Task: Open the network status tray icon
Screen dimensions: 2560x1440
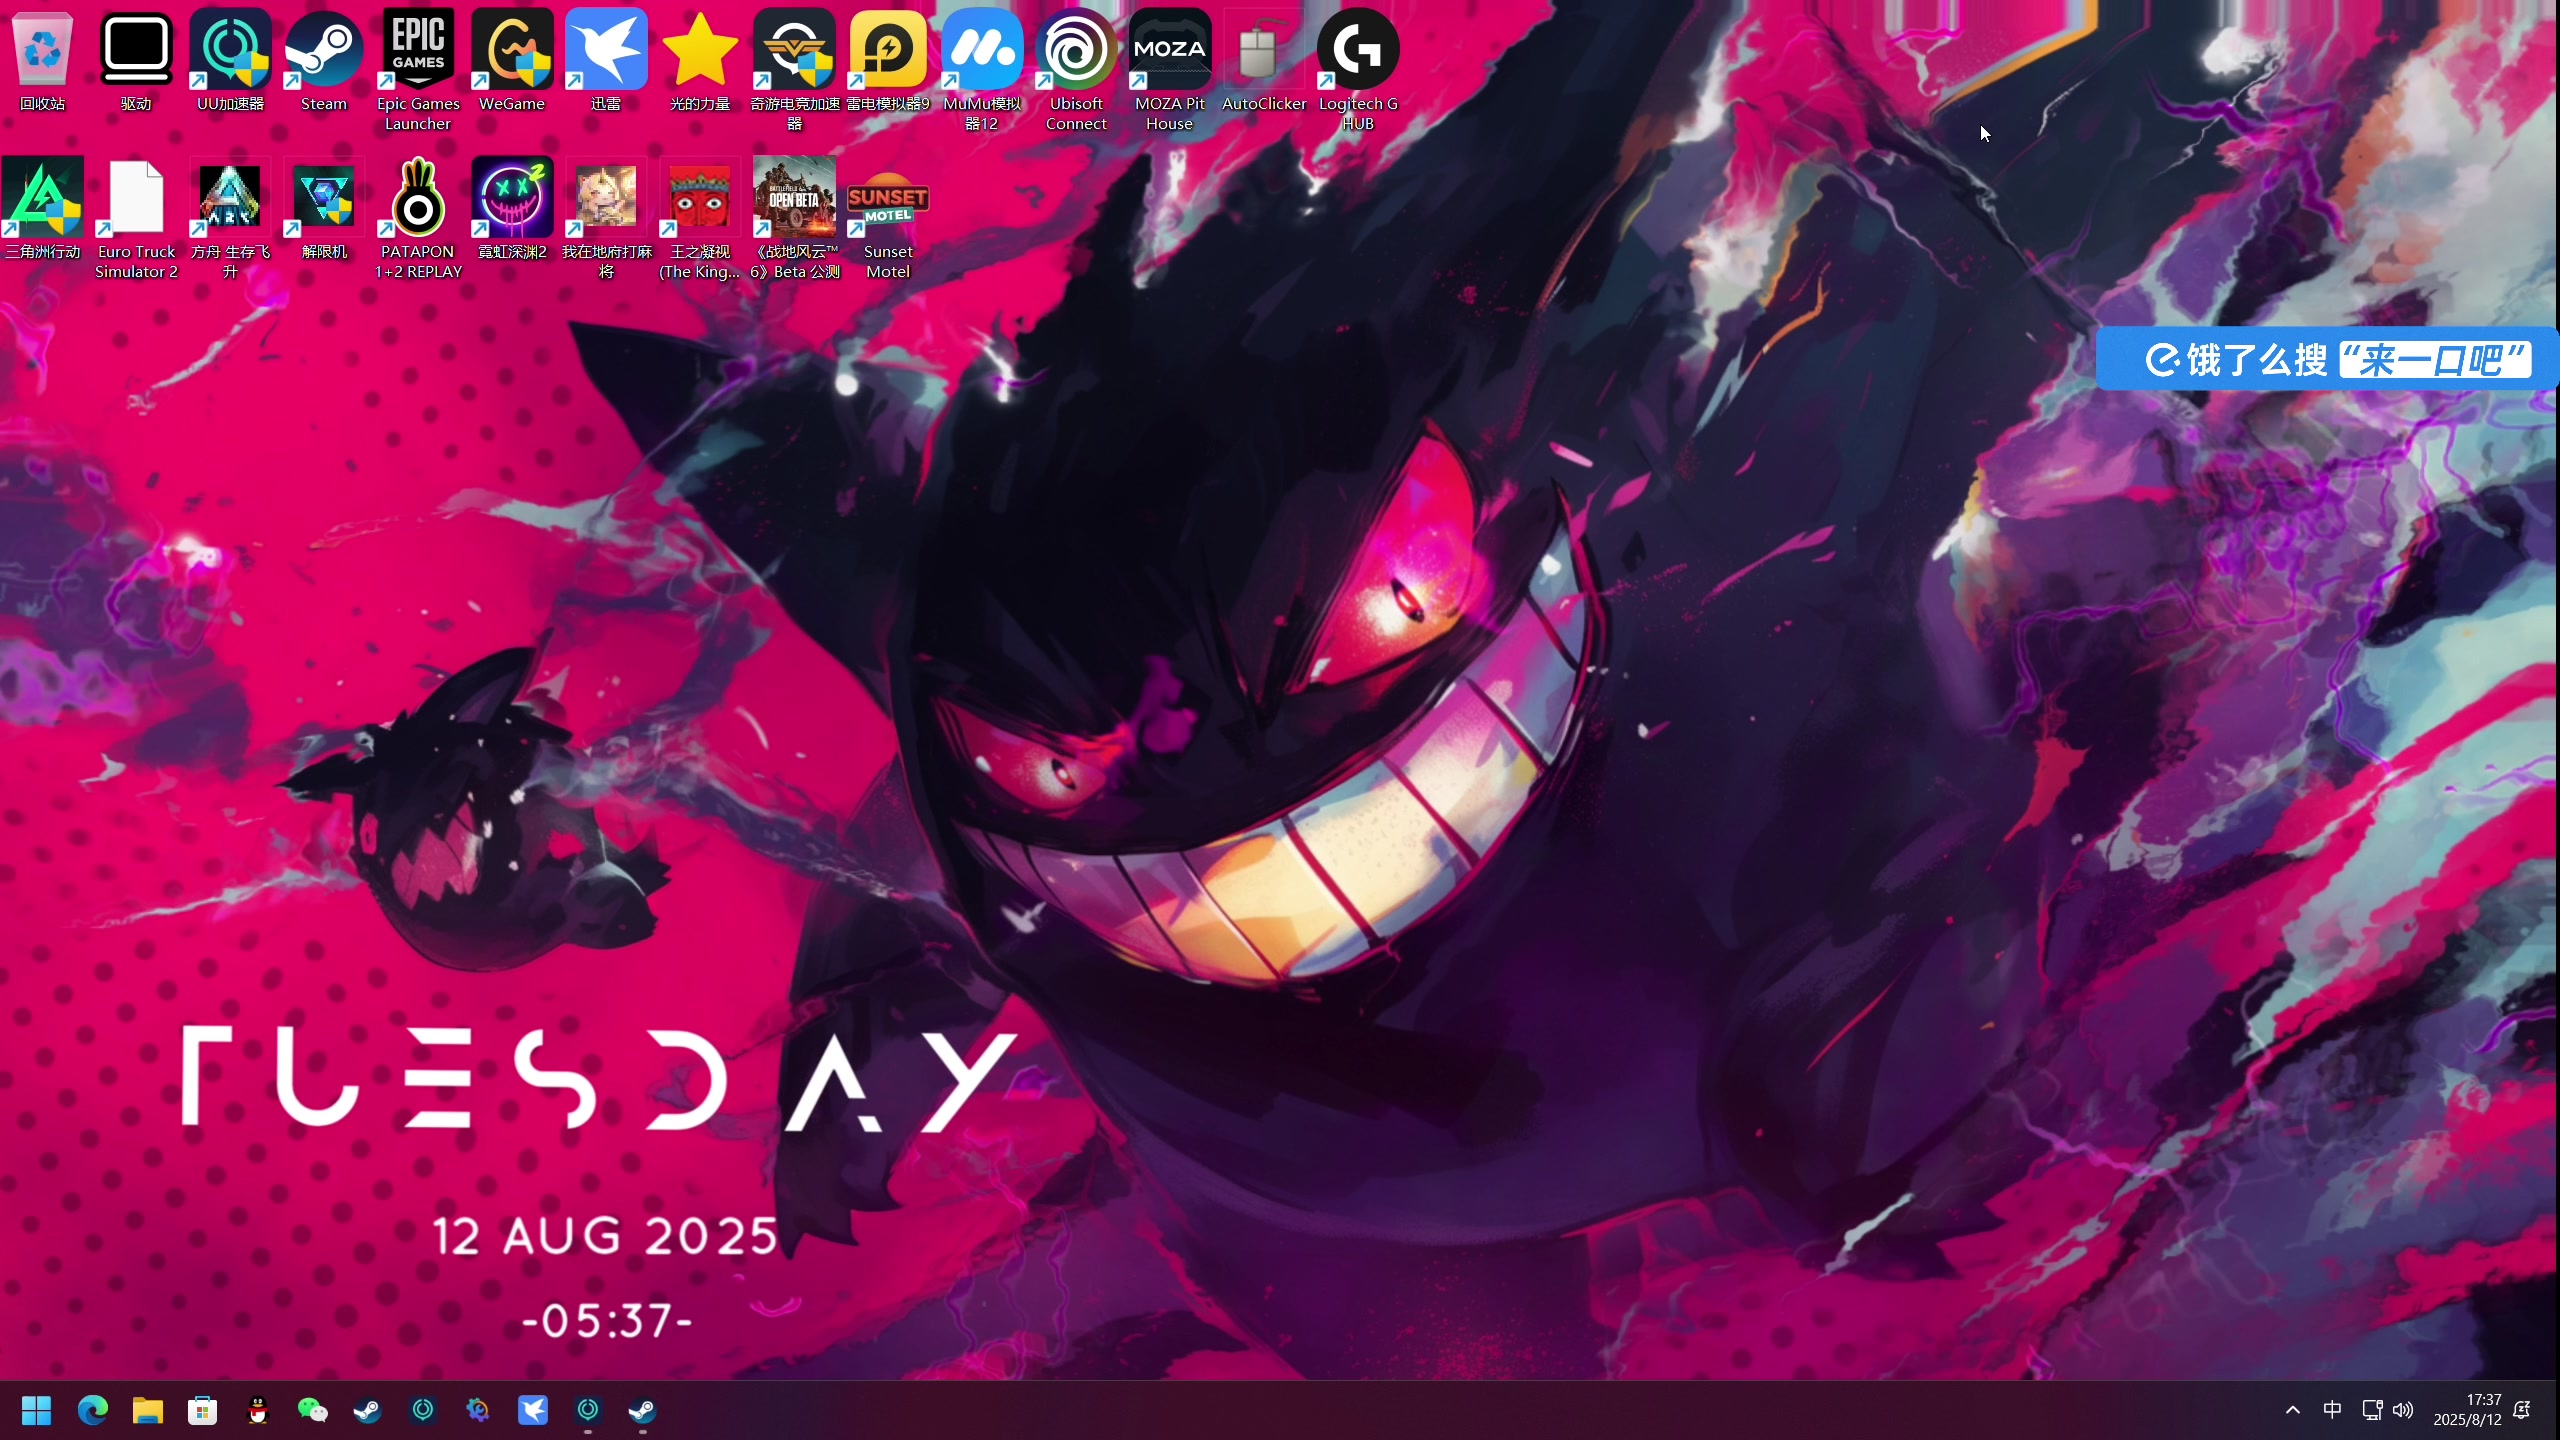Action: pyautogui.click(x=2372, y=1410)
